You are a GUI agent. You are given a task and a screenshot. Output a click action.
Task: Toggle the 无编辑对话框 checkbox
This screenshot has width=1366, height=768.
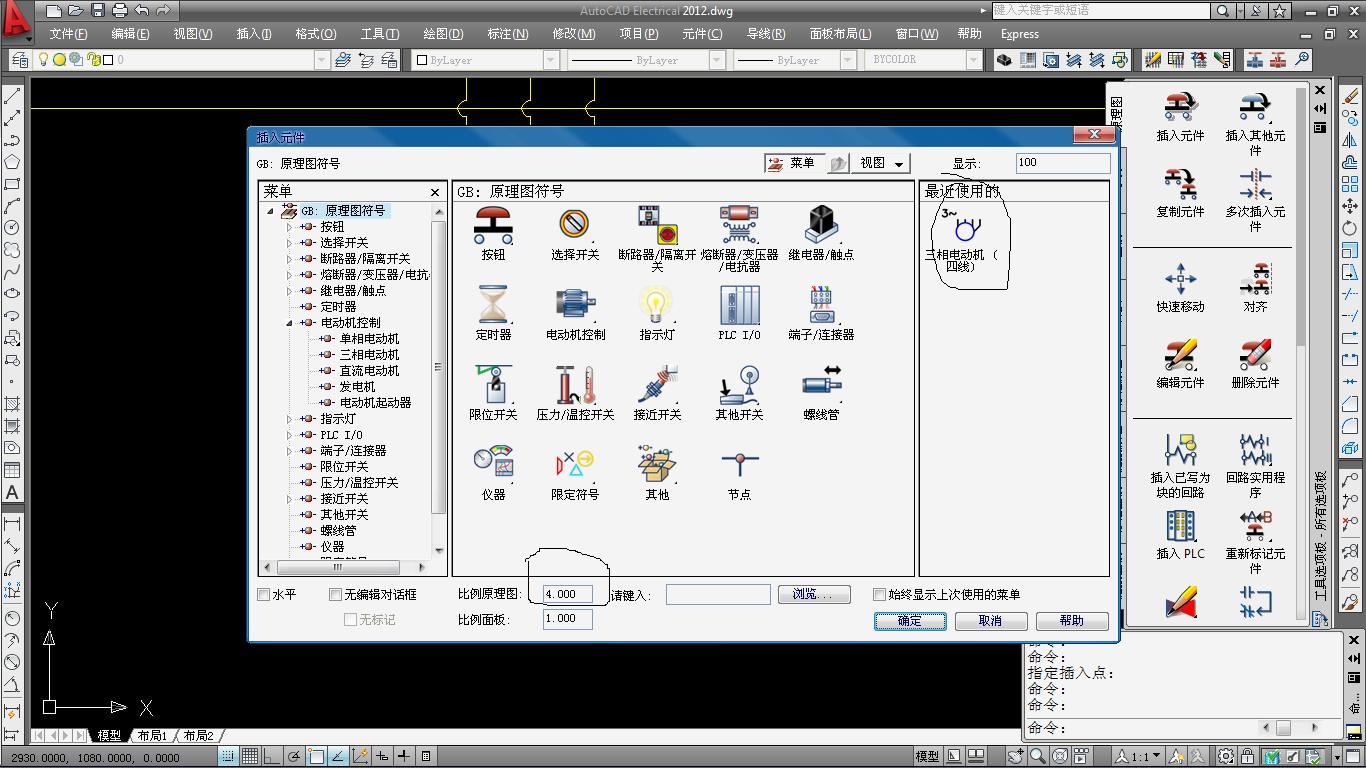[336, 595]
